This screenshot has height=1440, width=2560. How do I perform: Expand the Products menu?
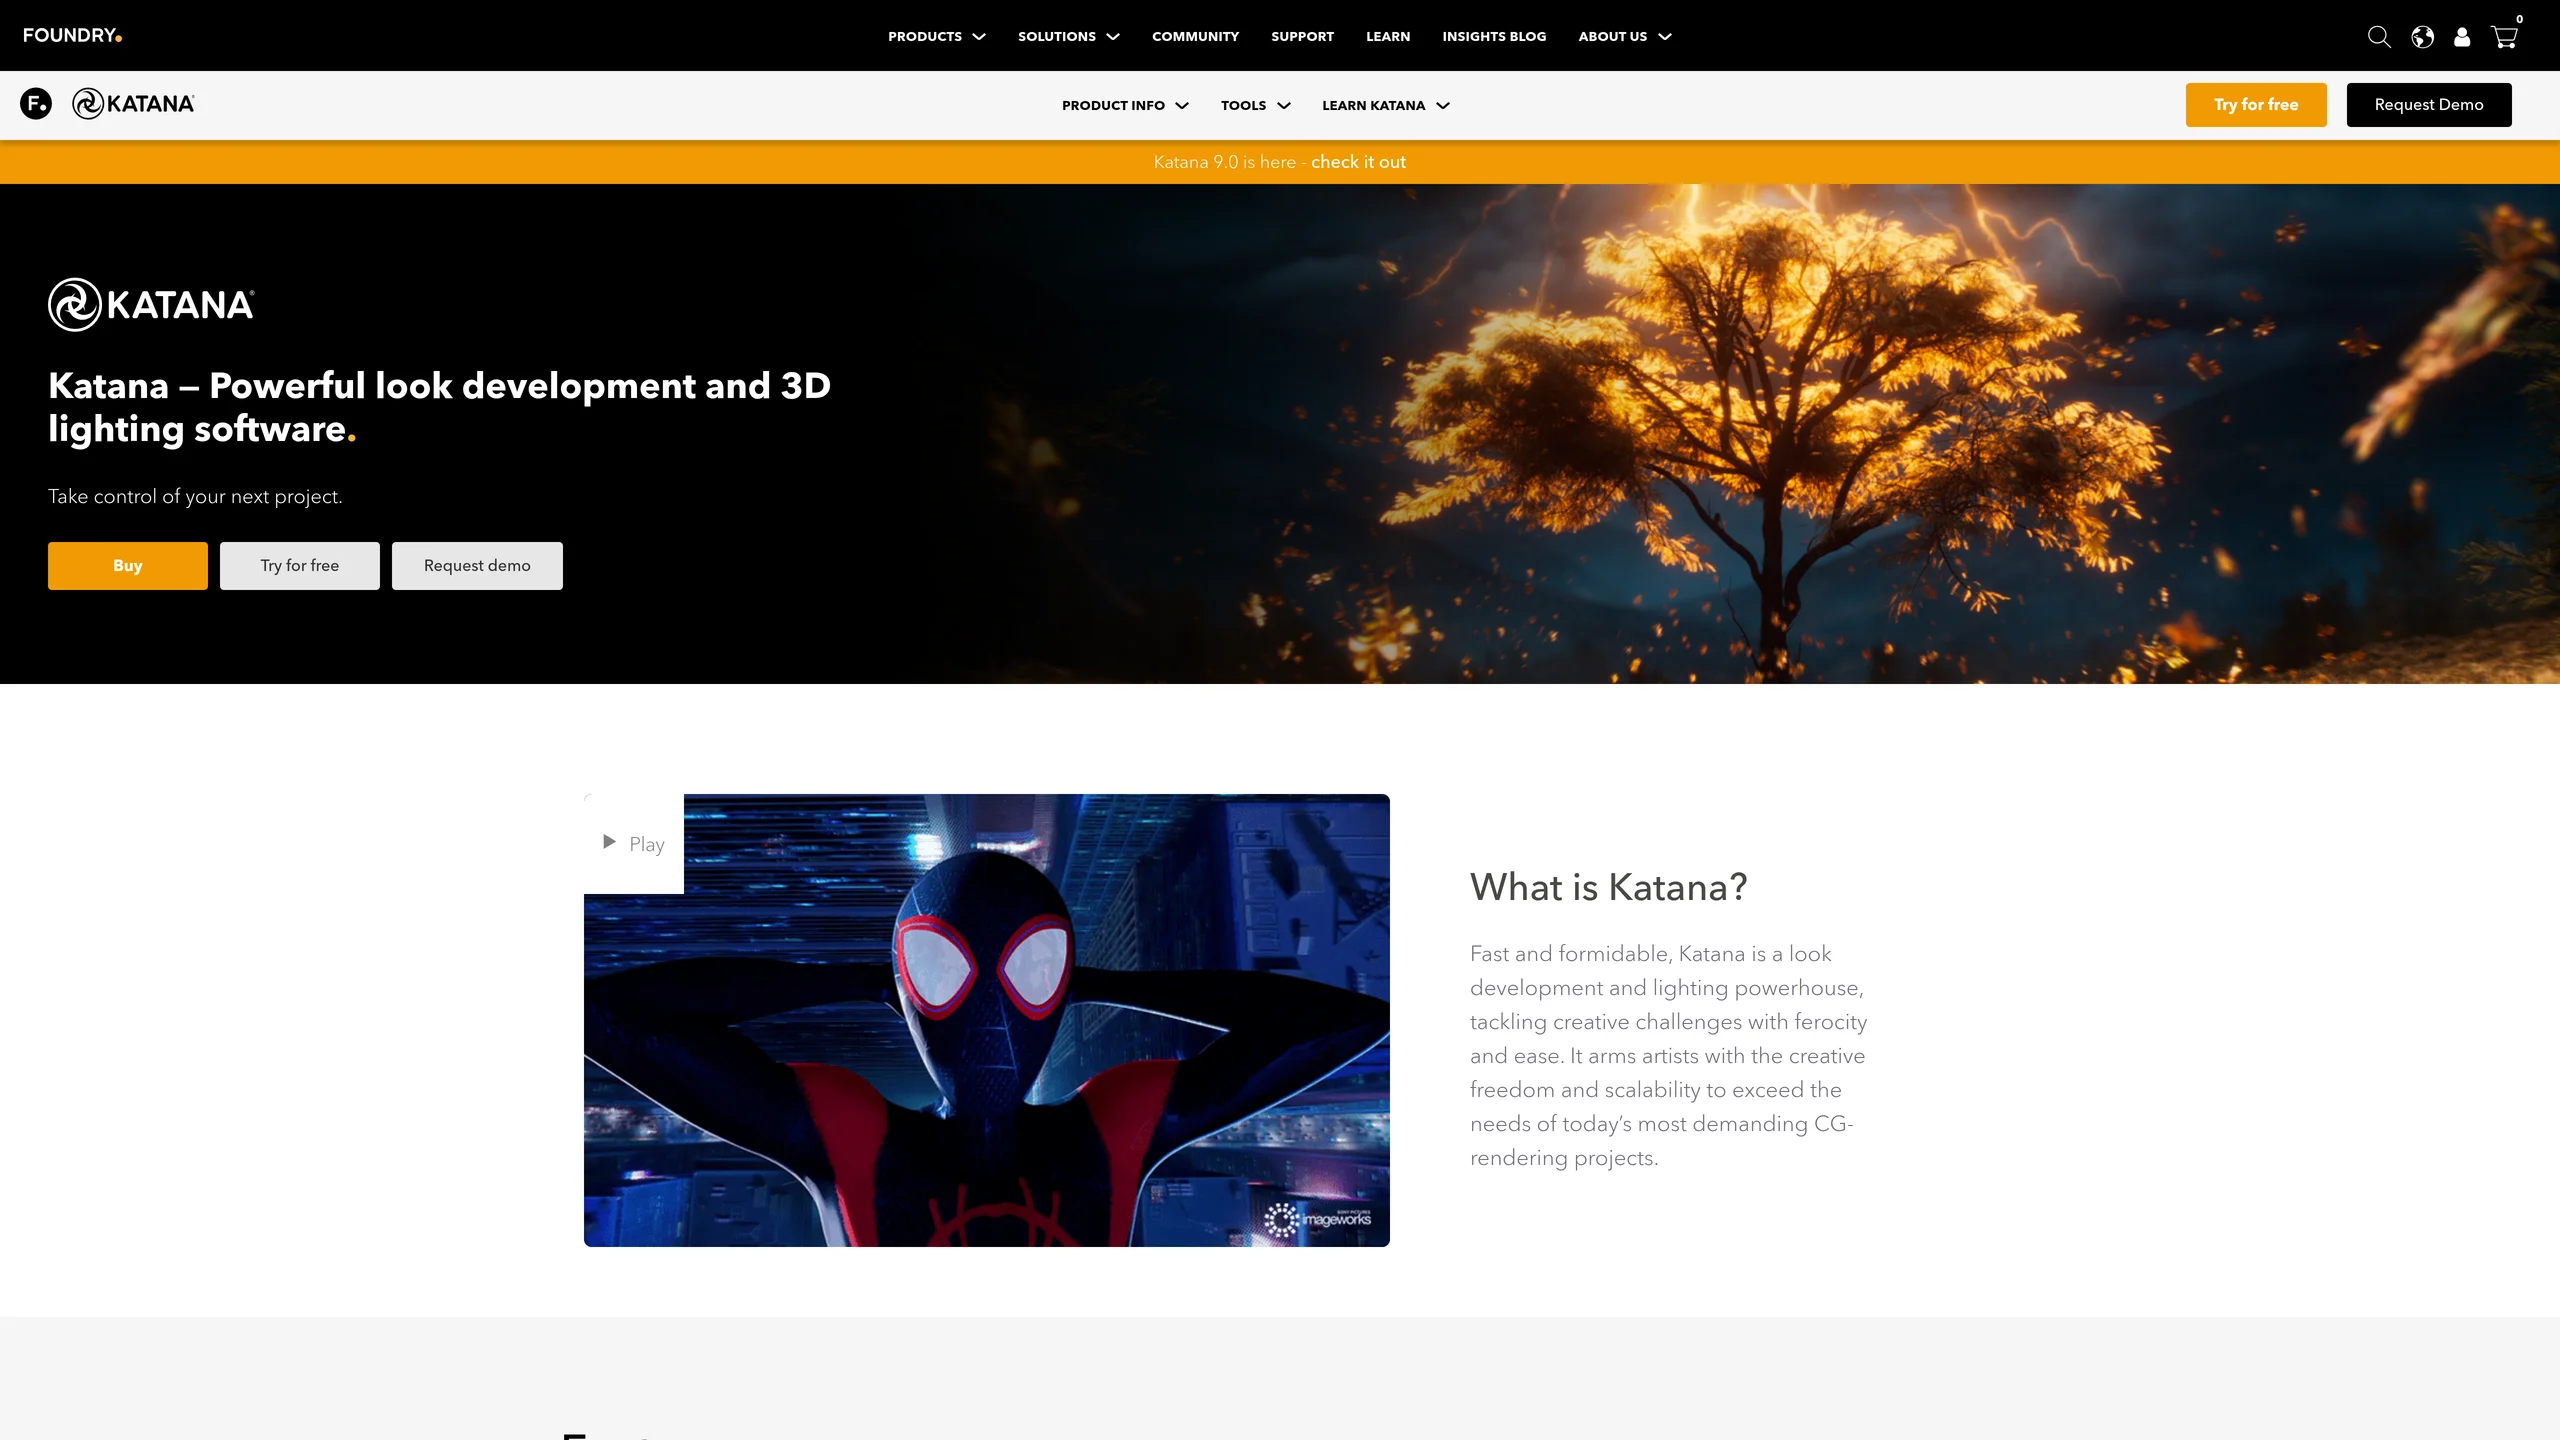(x=936, y=36)
